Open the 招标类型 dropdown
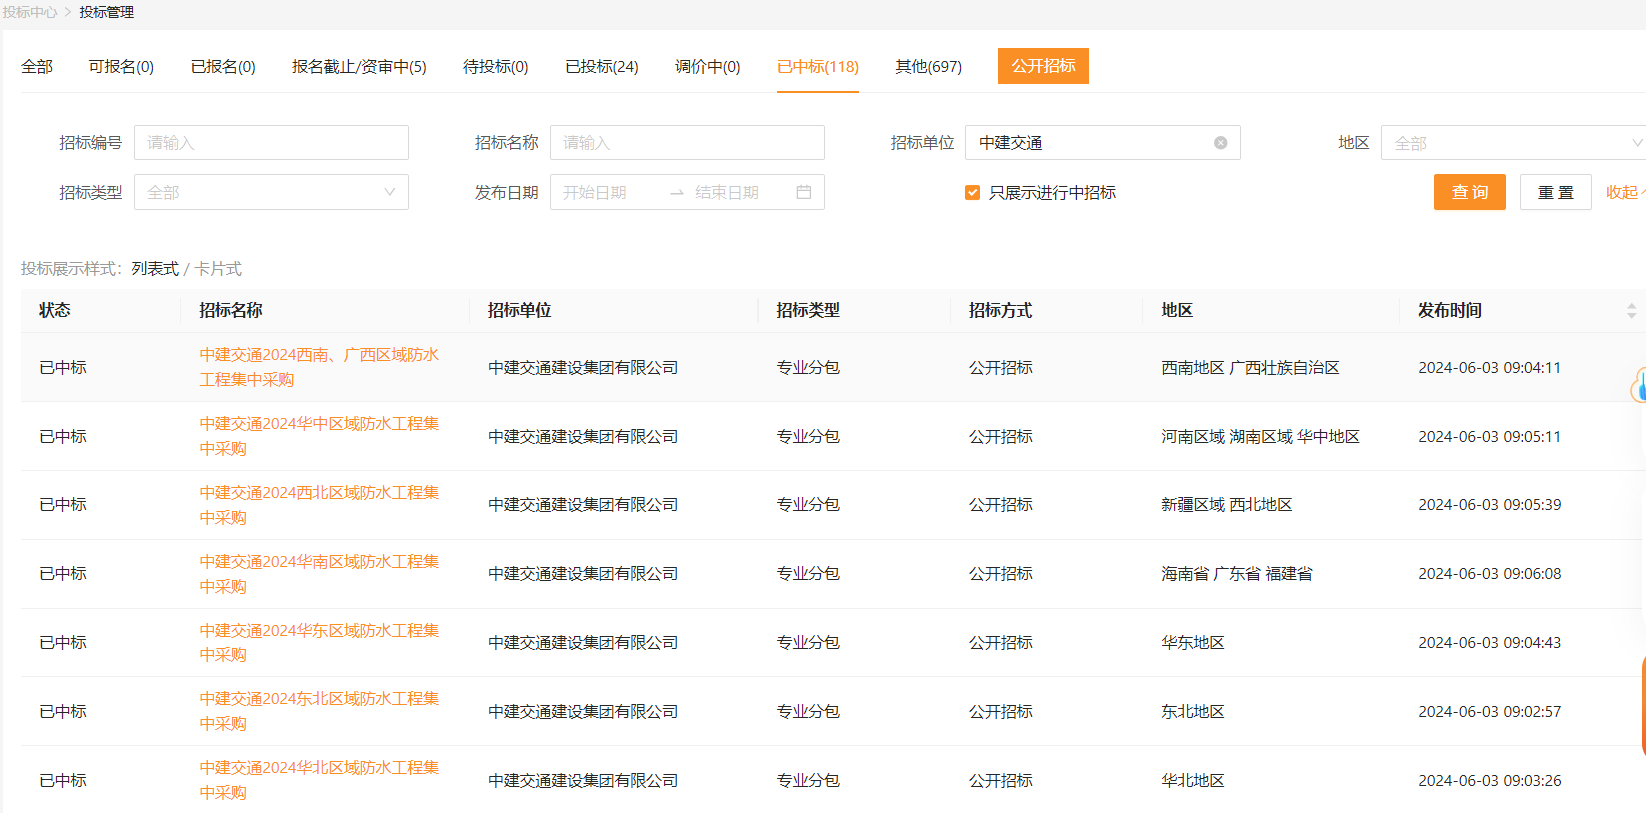Viewport: 1646px width, 813px height. tap(271, 192)
